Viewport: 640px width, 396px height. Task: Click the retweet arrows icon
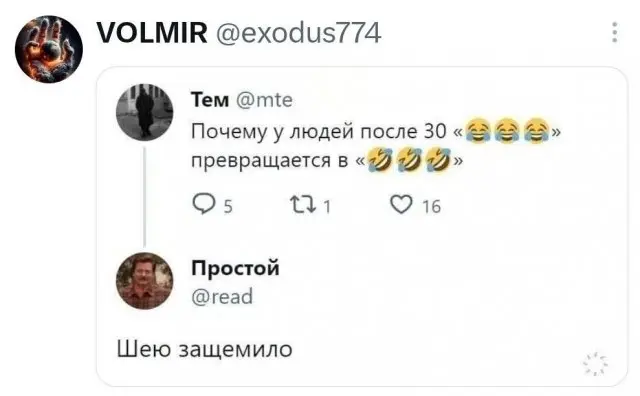tap(302, 205)
